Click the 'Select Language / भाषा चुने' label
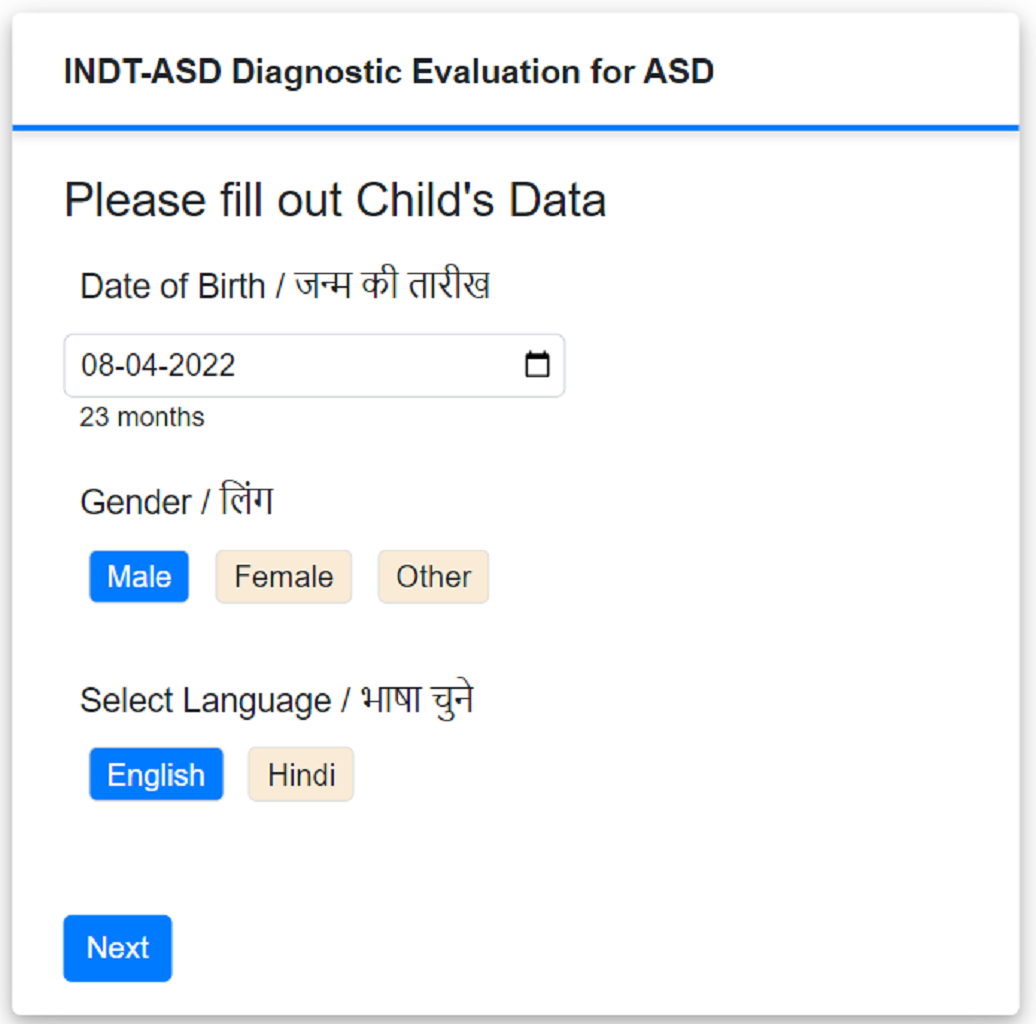The image size is (1036, 1024). click(276, 700)
